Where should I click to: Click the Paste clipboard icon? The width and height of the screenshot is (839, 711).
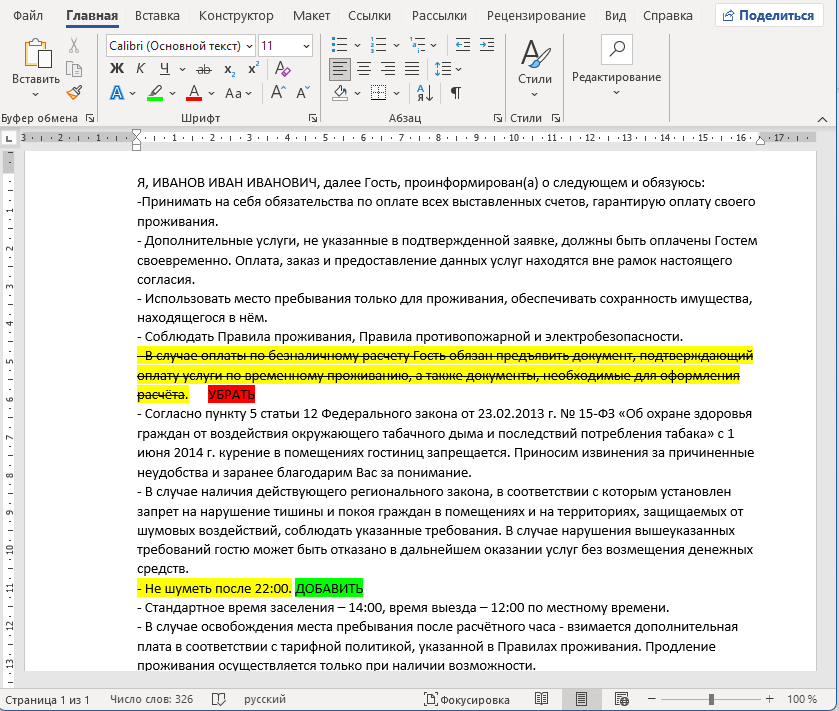point(38,53)
